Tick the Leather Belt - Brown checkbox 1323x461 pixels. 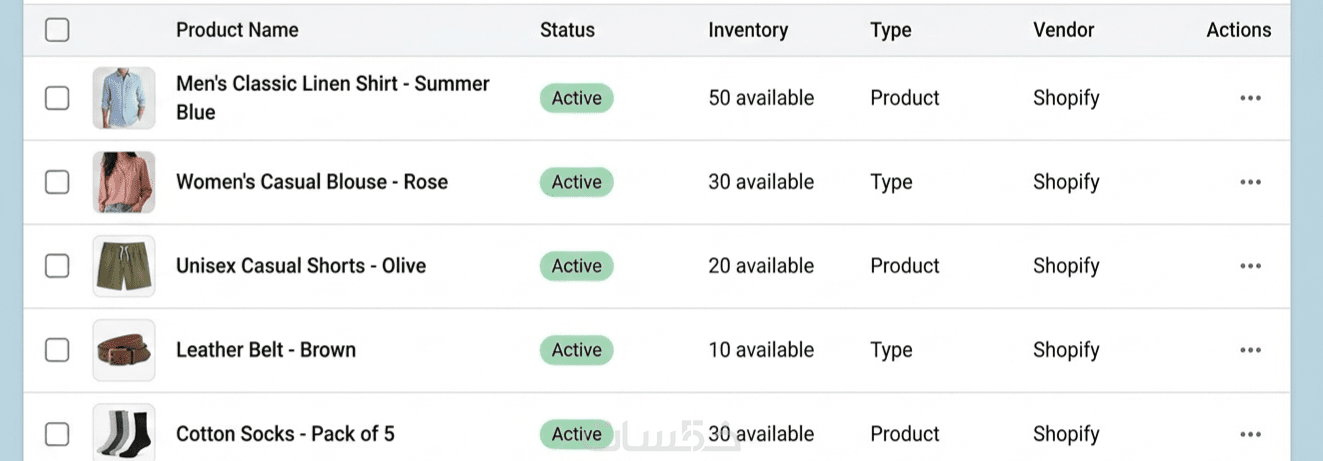pyautogui.click(x=57, y=350)
